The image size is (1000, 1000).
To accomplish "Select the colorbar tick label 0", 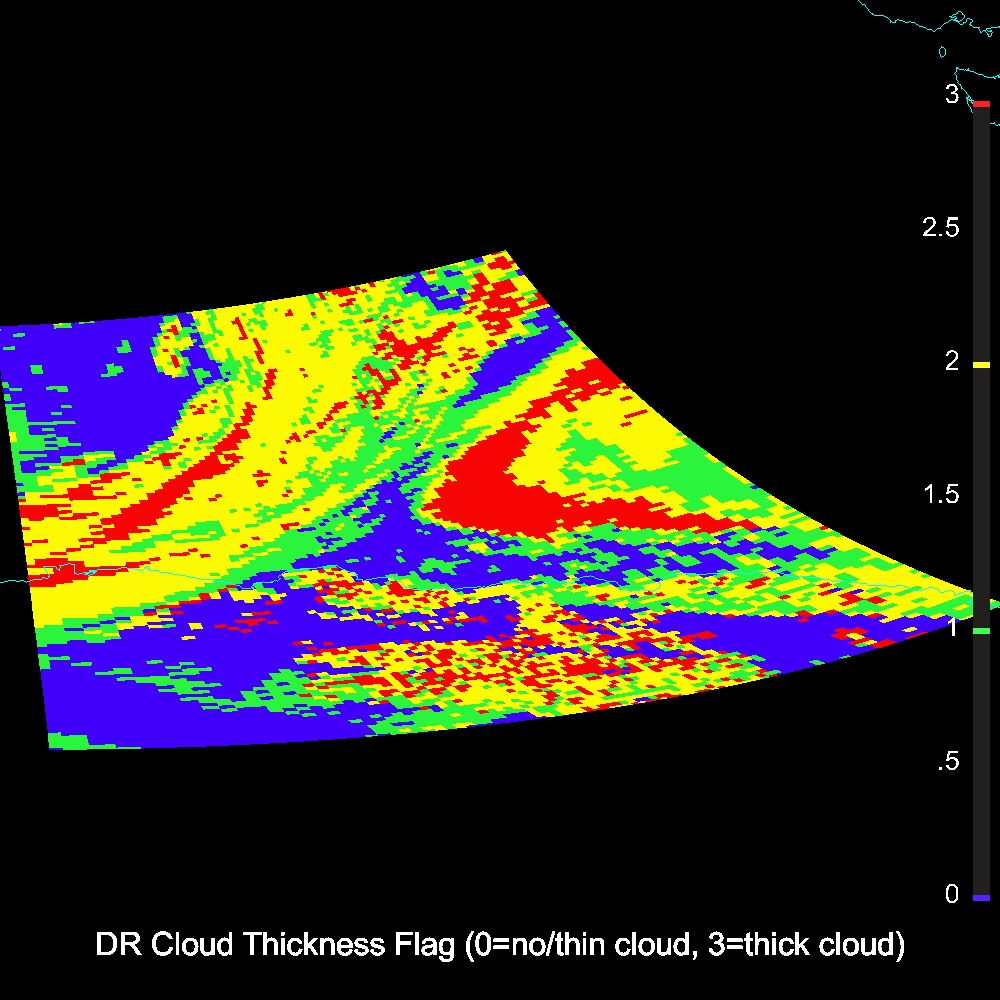I will coord(952,895).
